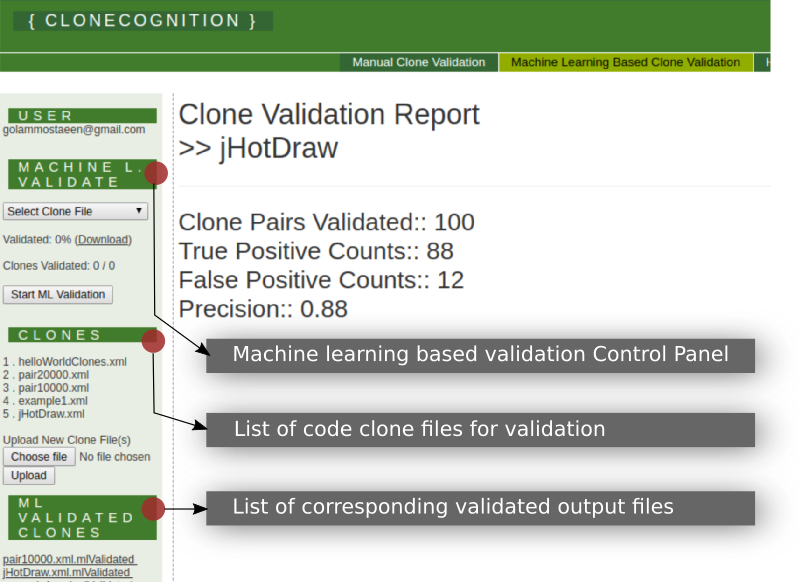Image resolution: width=800 pixels, height=582 pixels.
Task: Open the Select Clone File dropdown
Action: [76, 211]
